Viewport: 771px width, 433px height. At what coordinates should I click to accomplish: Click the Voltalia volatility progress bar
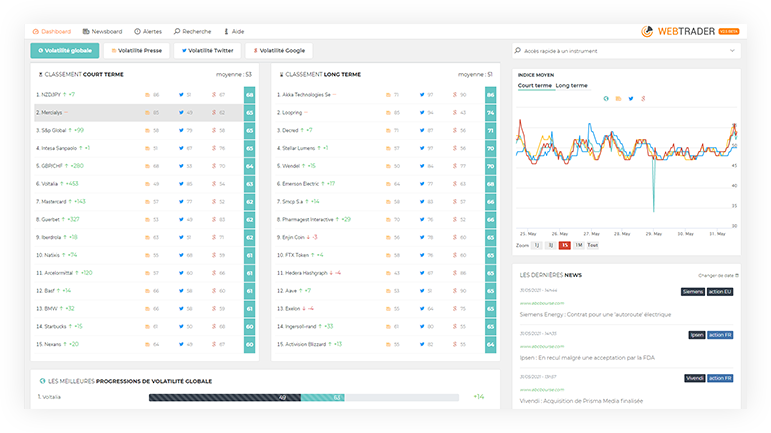point(304,397)
